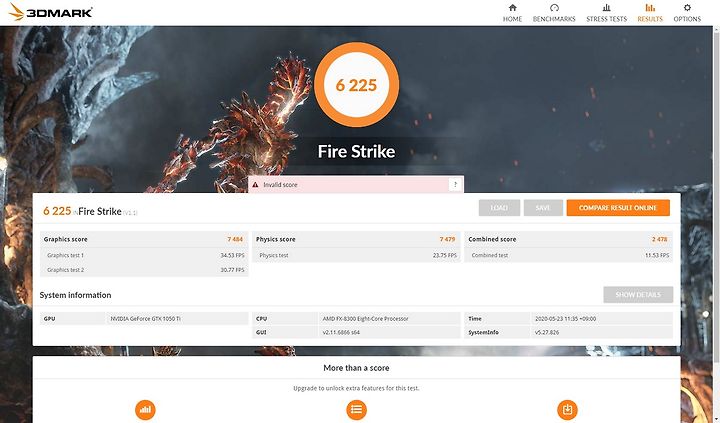
Task: Click the Upgrade to unlock extra features text
Action: point(356,388)
